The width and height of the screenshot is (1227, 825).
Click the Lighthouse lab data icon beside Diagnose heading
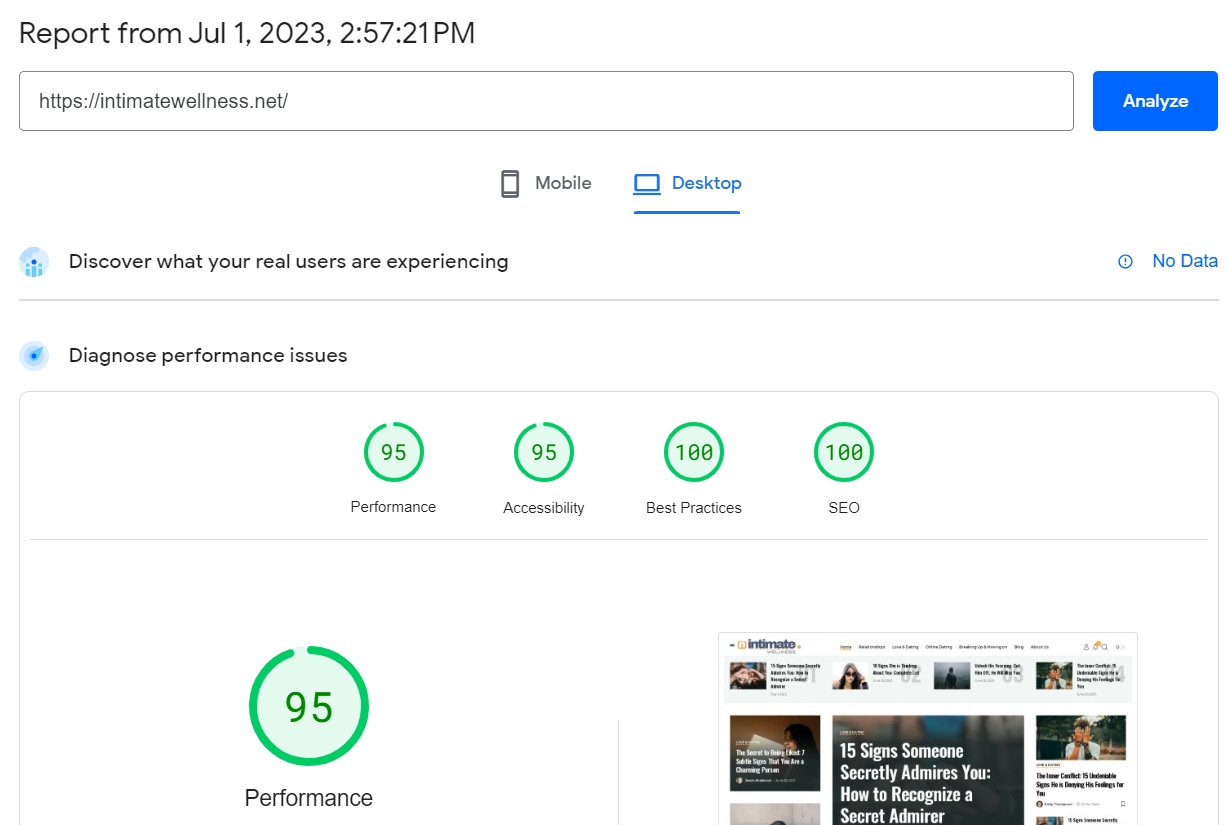tap(33, 355)
